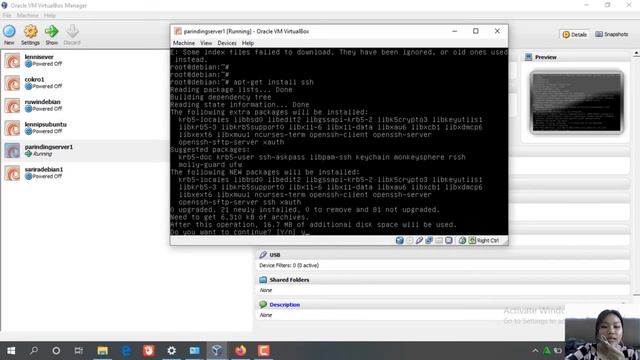Image resolution: width=640 pixels, height=360 pixels.
Task: Click the VM preview thumbnail
Action: 576,102
